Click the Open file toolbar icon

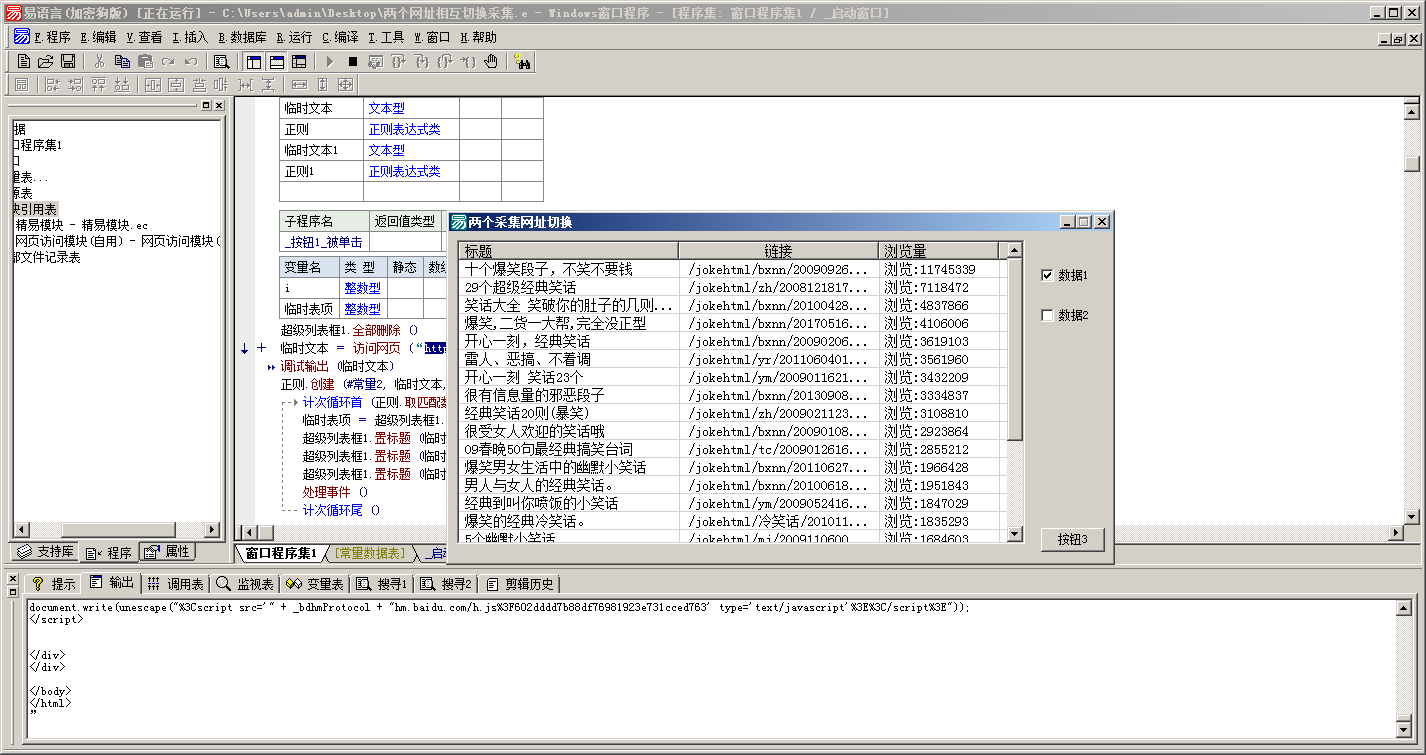click(x=46, y=61)
